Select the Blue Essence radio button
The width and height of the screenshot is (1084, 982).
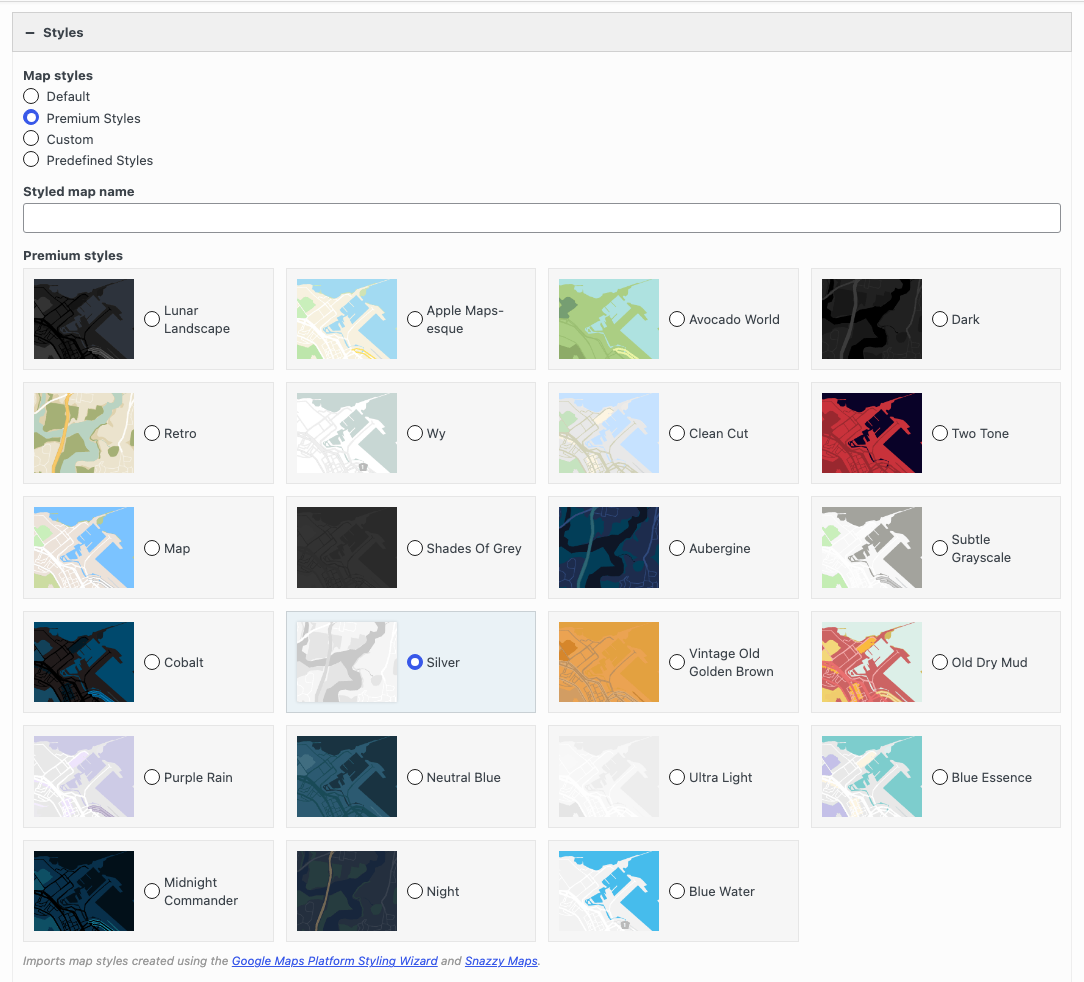click(x=940, y=777)
